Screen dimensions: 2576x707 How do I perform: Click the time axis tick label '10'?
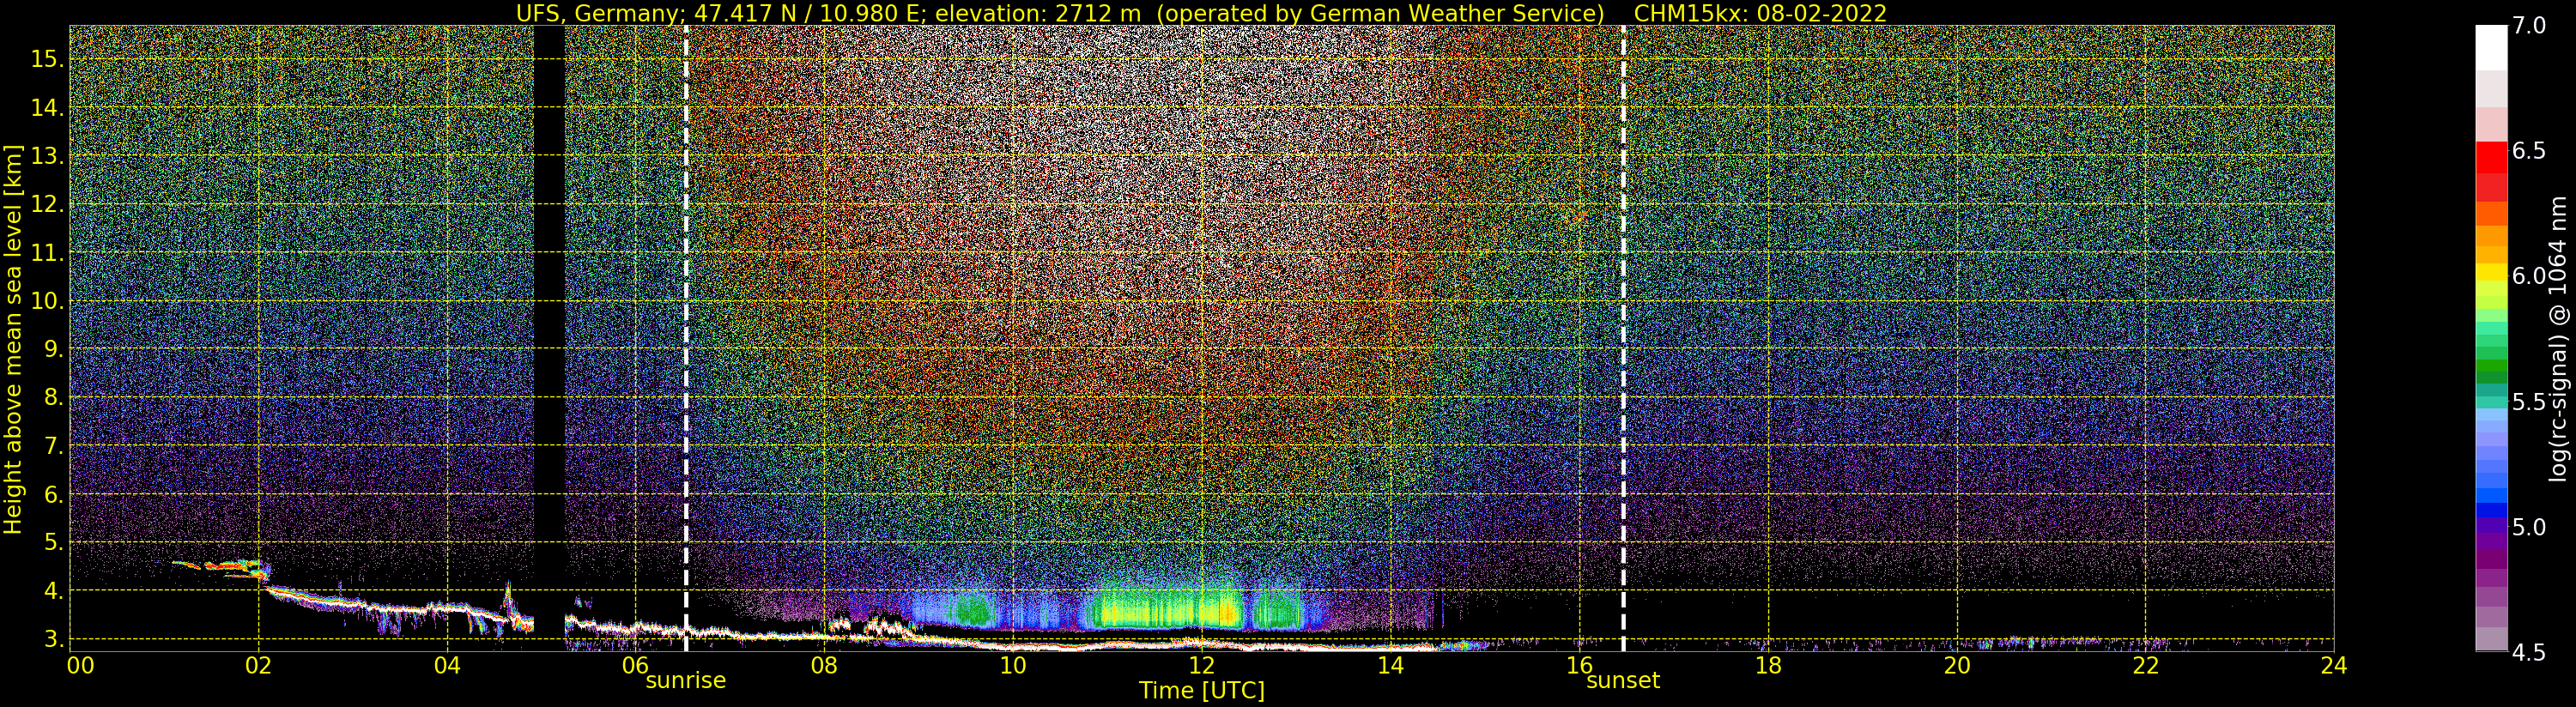pyautogui.click(x=1013, y=665)
